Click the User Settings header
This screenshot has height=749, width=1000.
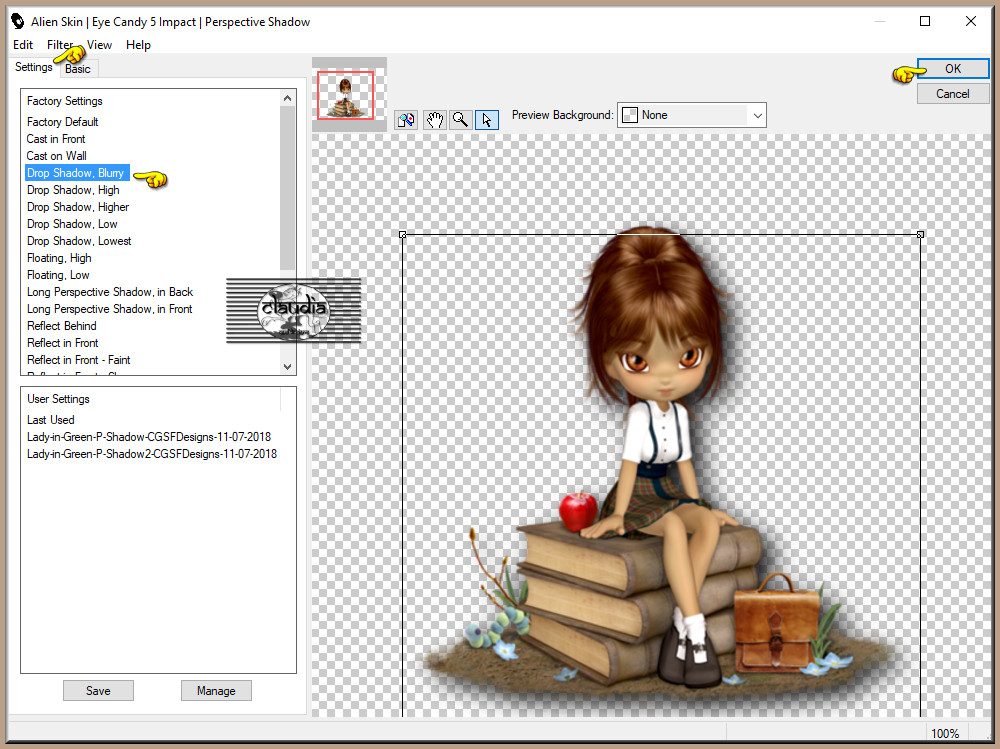click(x=58, y=399)
